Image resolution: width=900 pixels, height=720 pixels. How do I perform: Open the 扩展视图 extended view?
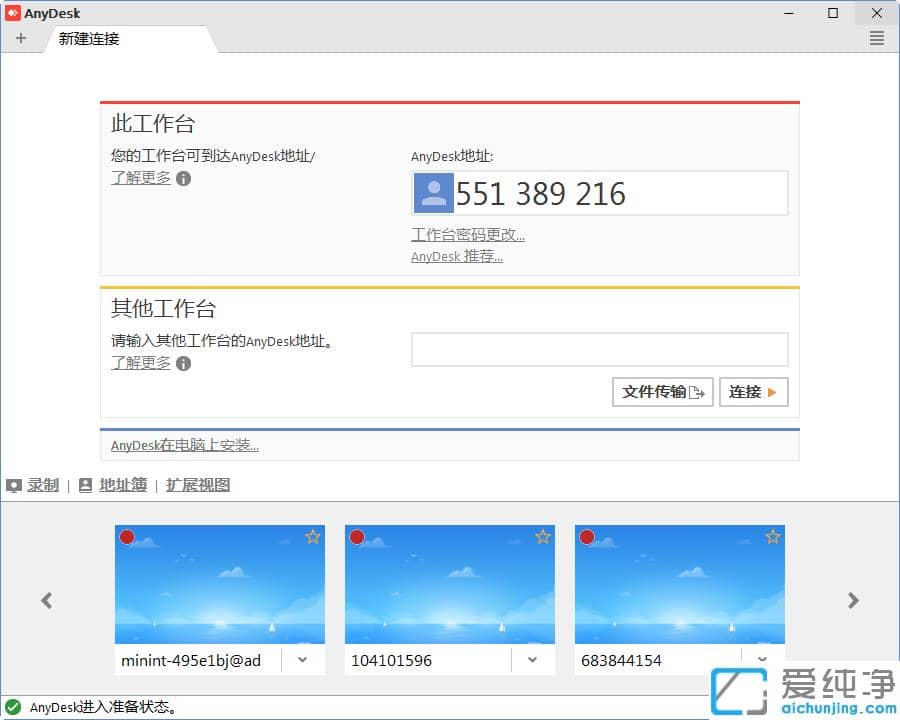coord(197,484)
